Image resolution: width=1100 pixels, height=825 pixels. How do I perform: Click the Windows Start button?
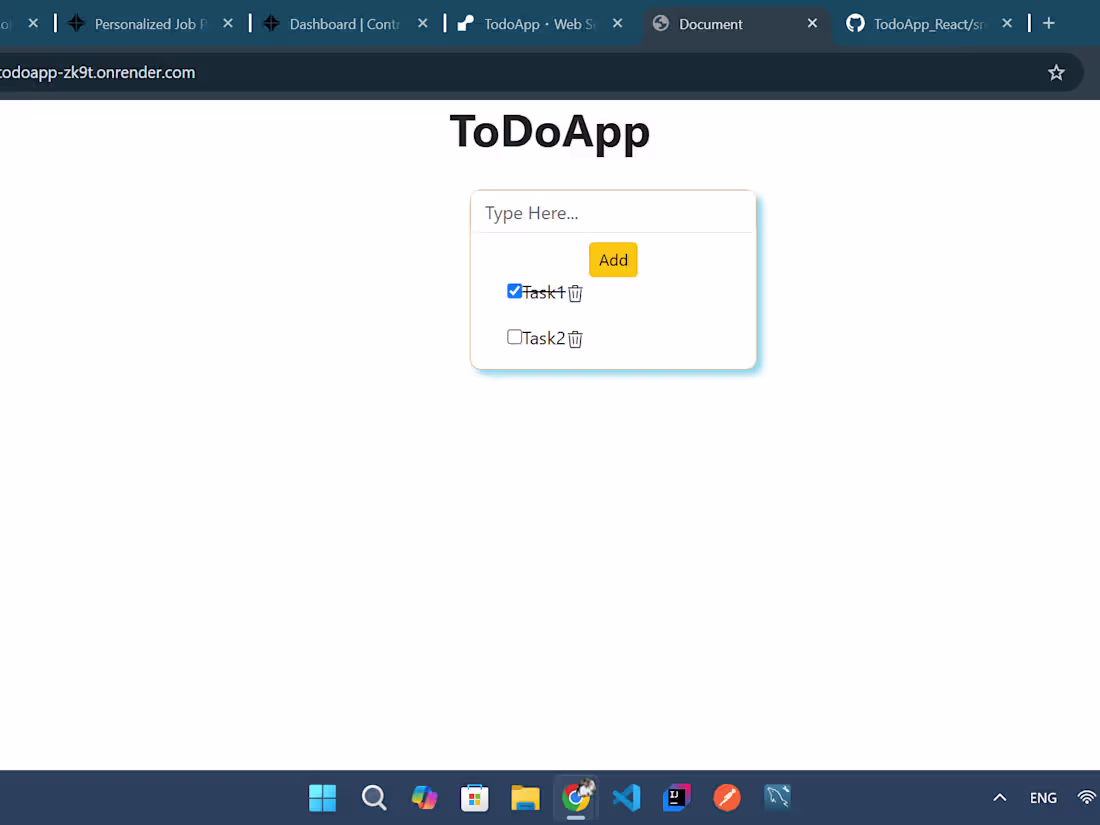322,797
